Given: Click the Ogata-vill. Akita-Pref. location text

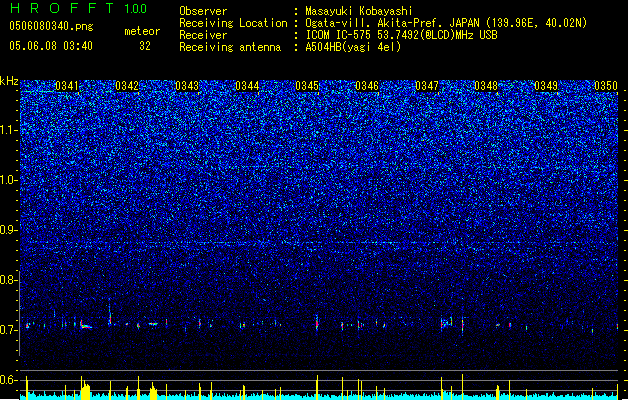Looking at the screenshot, I should (x=446, y=23).
